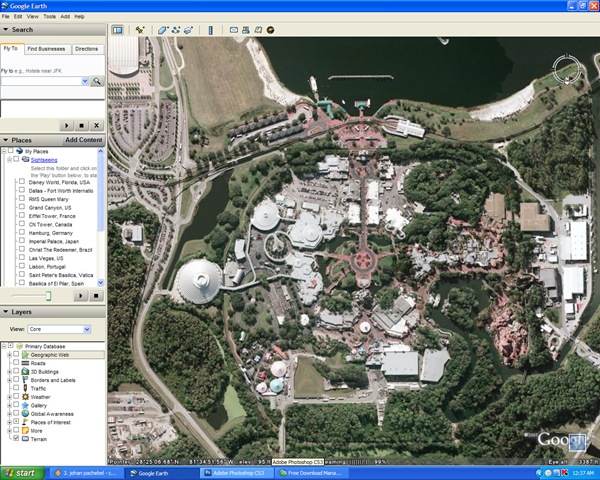Viewport: 600px width, 480px height.
Task: Check the Eiffel Tower, France checkbox
Action: click(22, 216)
